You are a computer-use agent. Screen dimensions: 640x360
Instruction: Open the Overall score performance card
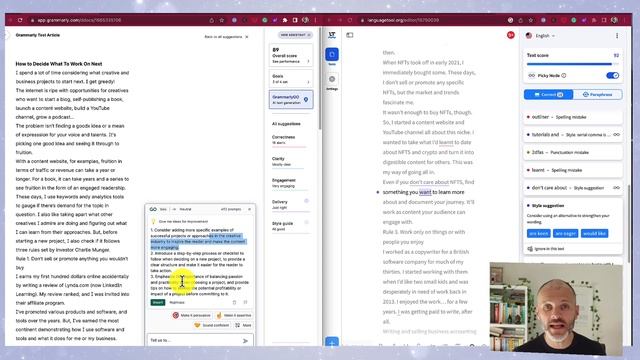pos(291,56)
